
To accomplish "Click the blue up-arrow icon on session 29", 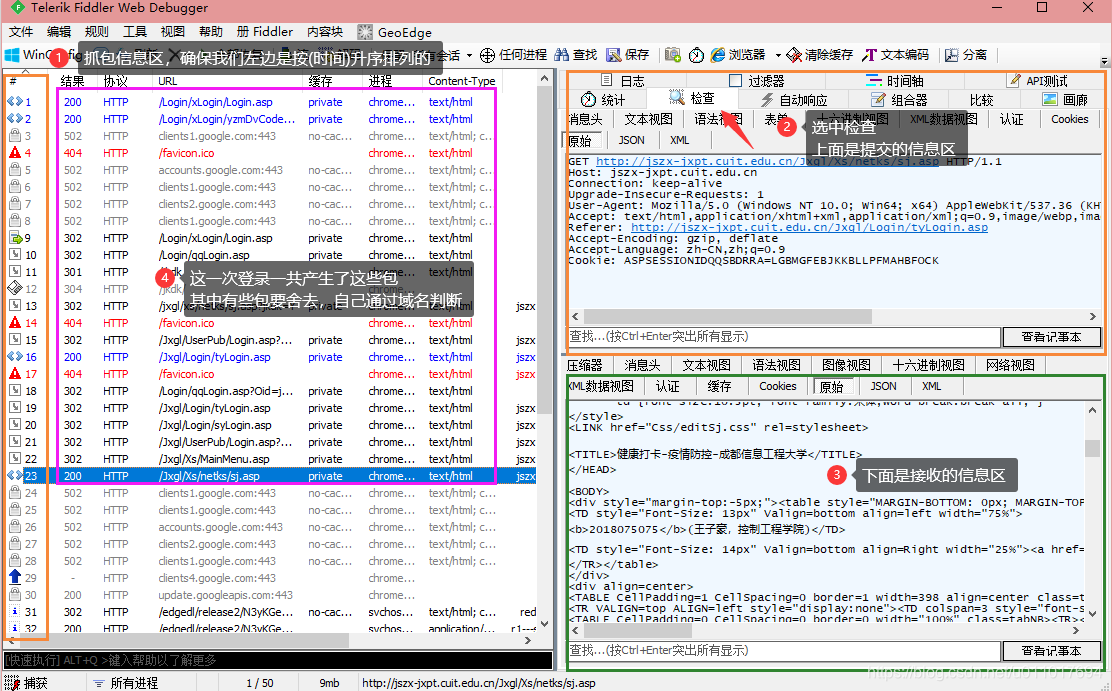I will click(15, 577).
